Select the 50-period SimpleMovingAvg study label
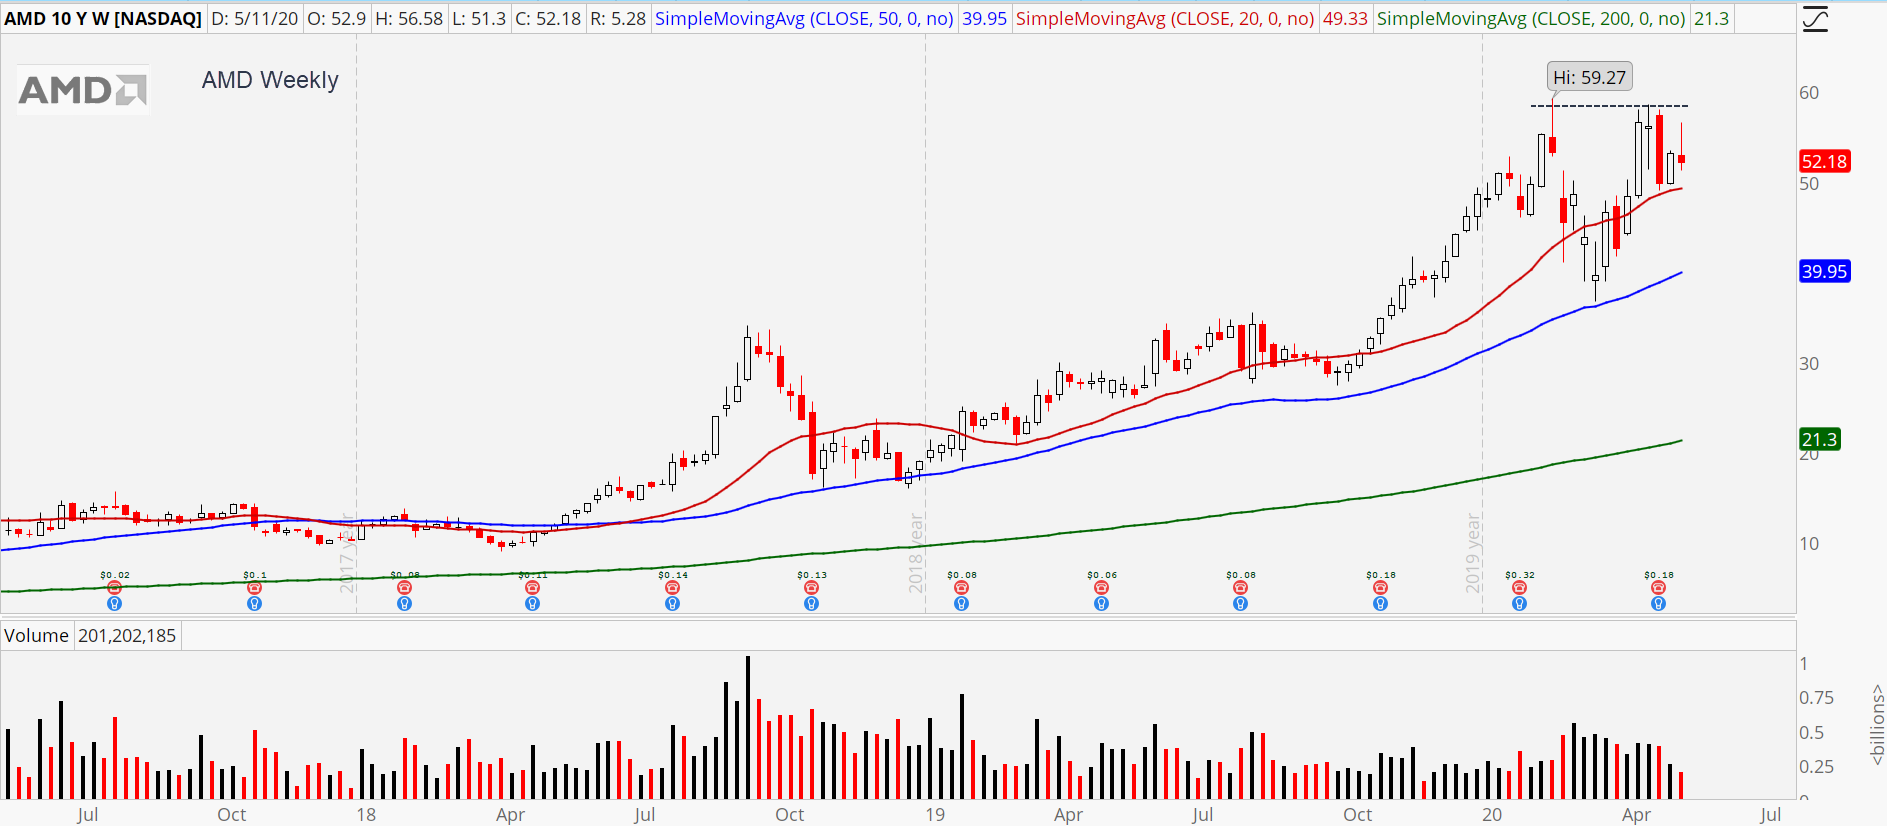Image resolution: width=1887 pixels, height=826 pixels. [x=804, y=19]
